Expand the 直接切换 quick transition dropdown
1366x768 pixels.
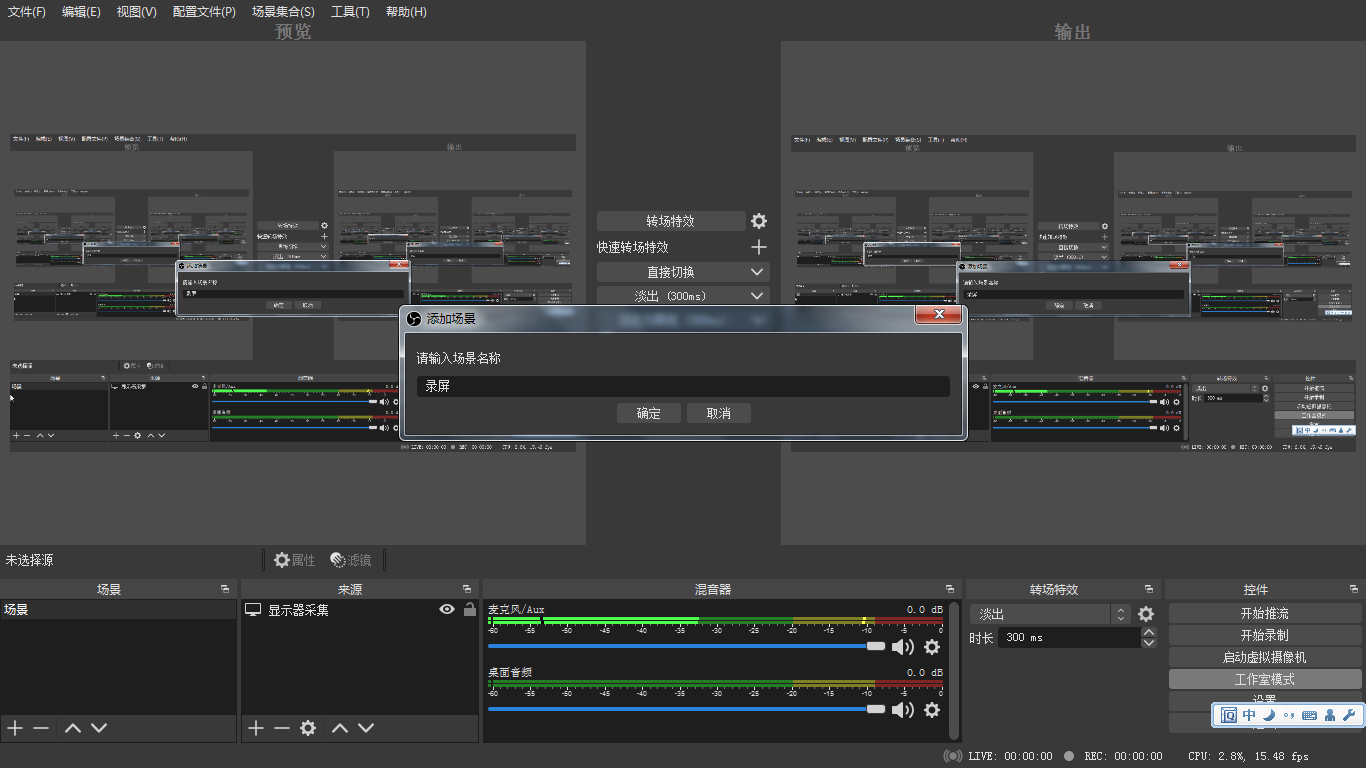[757, 272]
